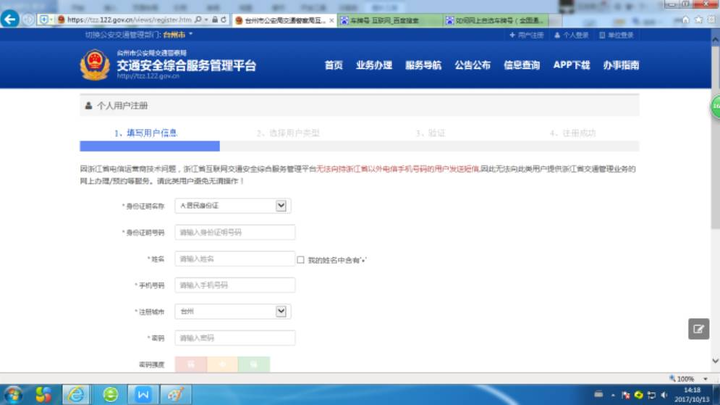Click the padlock security icon in the address bar
Viewport: 720px width, 405px height.
click(214, 20)
